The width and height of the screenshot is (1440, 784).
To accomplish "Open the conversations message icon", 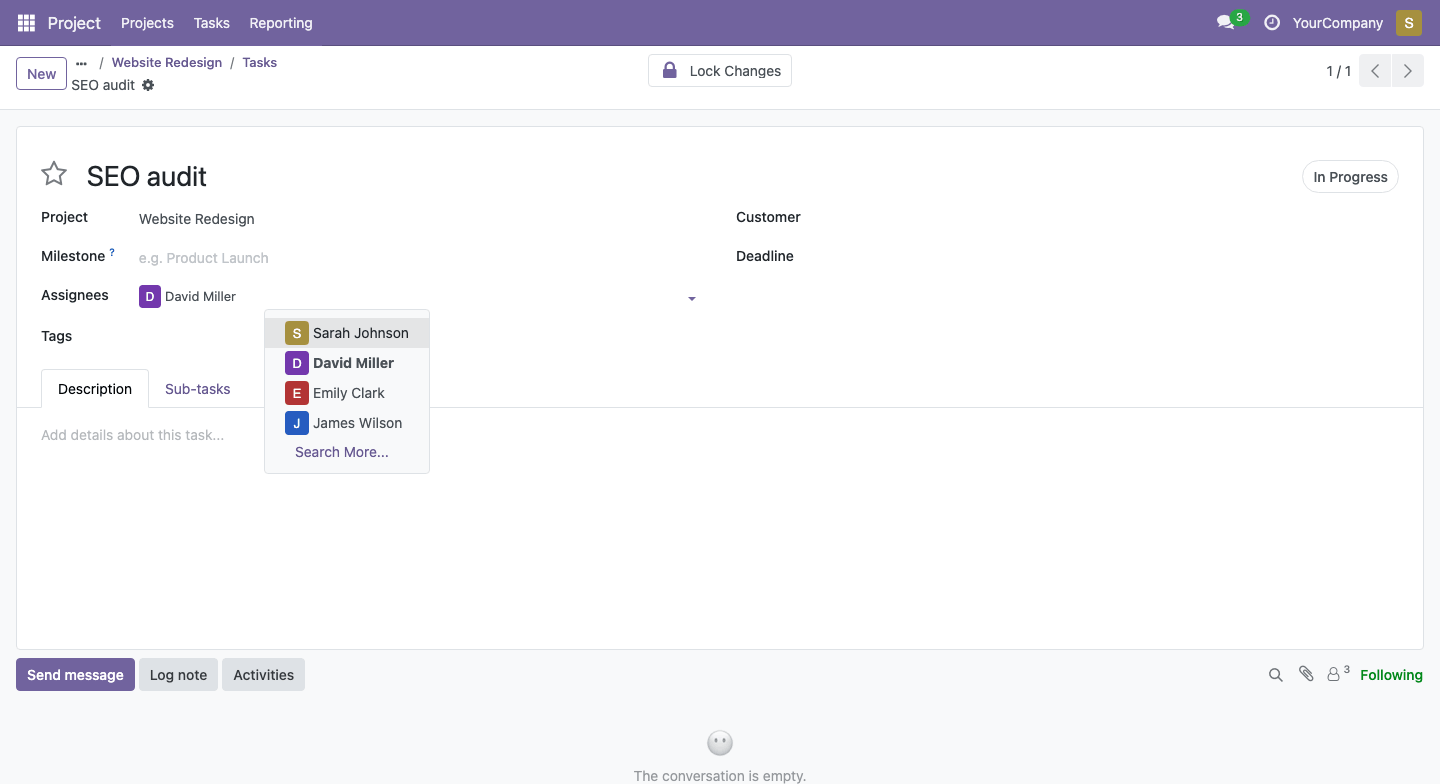I will coord(1225,23).
